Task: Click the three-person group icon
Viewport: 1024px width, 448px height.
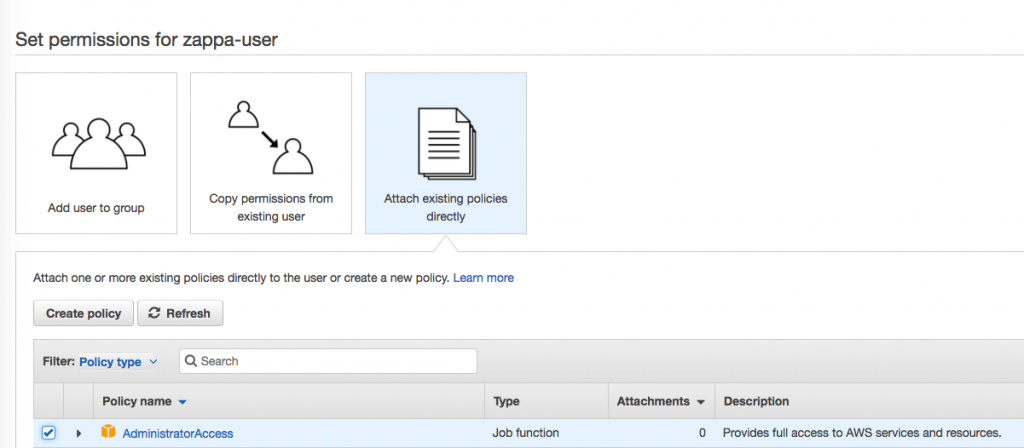Action: (98, 144)
